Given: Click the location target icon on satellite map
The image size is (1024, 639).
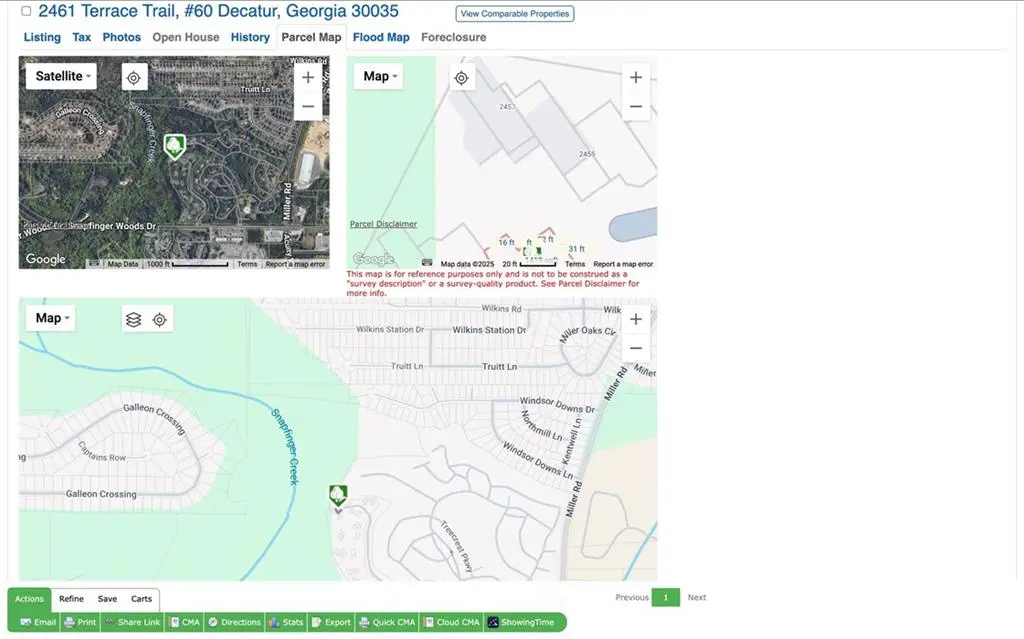Looking at the screenshot, I should tap(134, 77).
